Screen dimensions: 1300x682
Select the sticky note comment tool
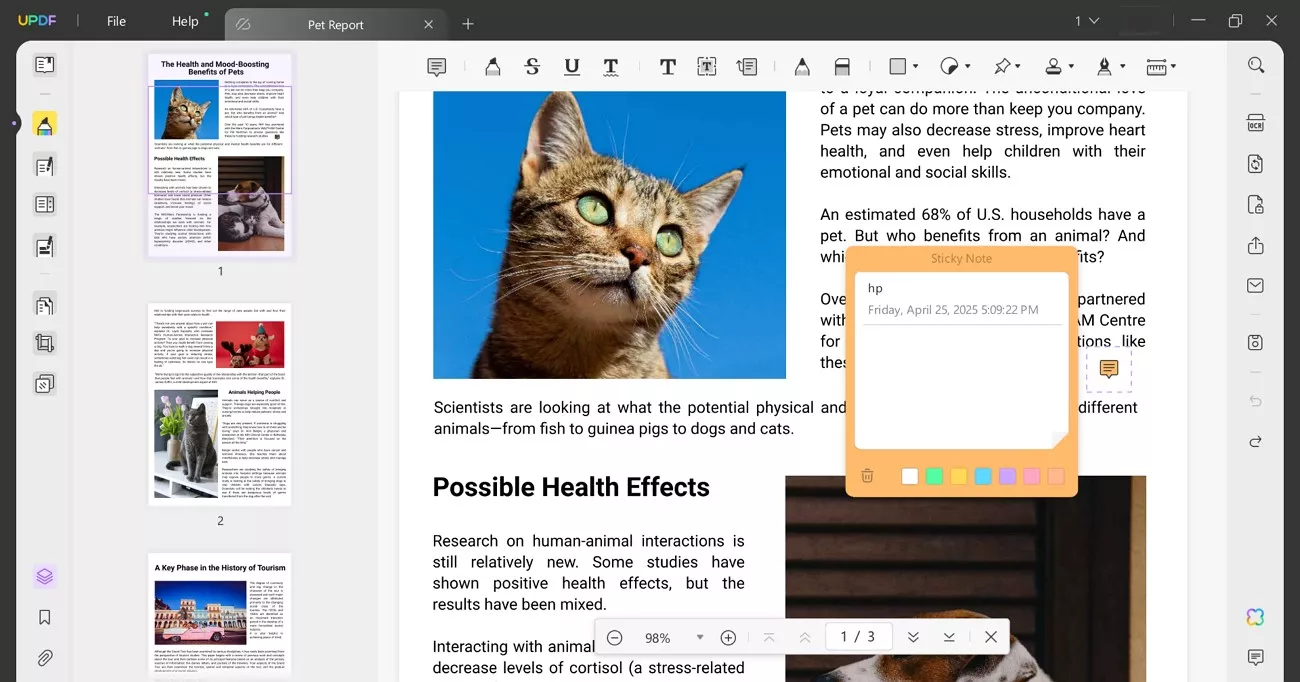[x=436, y=67]
